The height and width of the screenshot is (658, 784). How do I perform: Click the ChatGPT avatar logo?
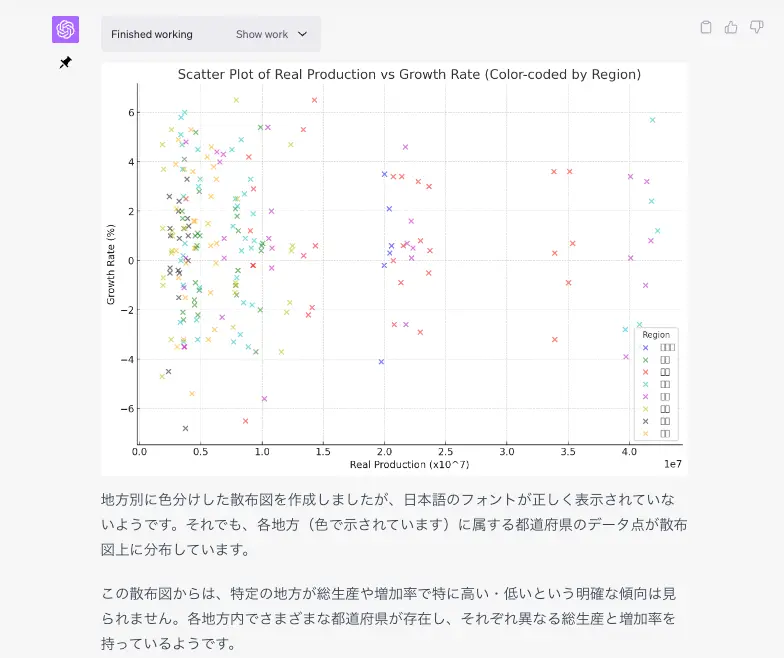coord(65,30)
